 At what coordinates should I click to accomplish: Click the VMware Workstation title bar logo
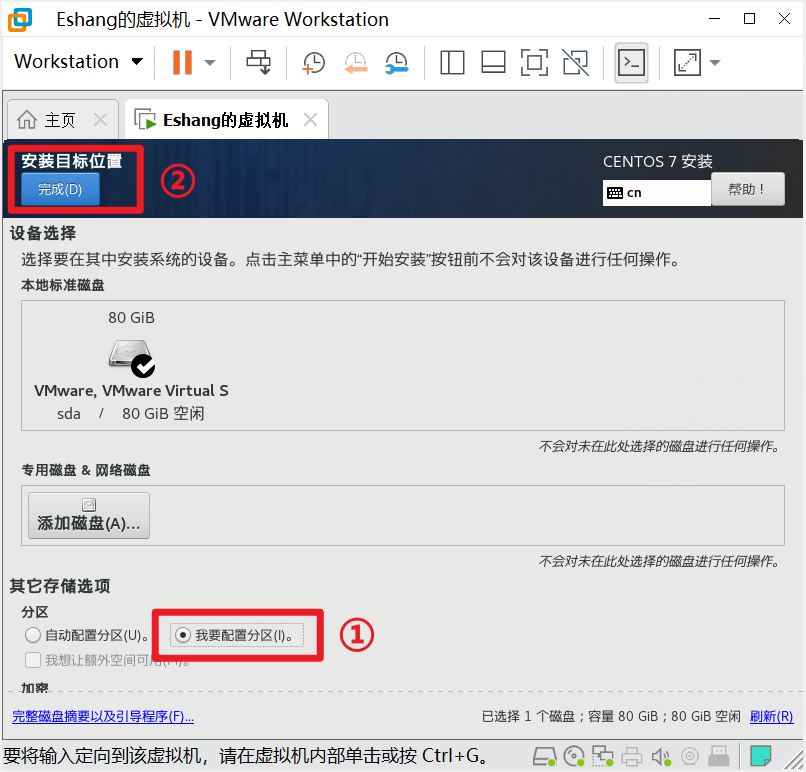[20, 20]
